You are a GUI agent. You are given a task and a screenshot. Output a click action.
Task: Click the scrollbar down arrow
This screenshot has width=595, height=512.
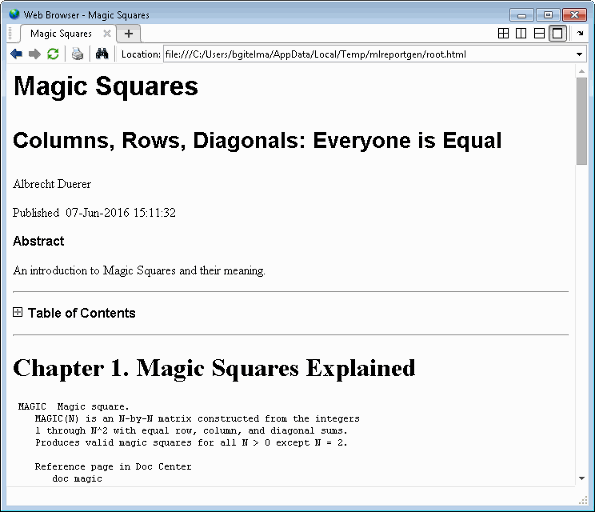point(582,478)
